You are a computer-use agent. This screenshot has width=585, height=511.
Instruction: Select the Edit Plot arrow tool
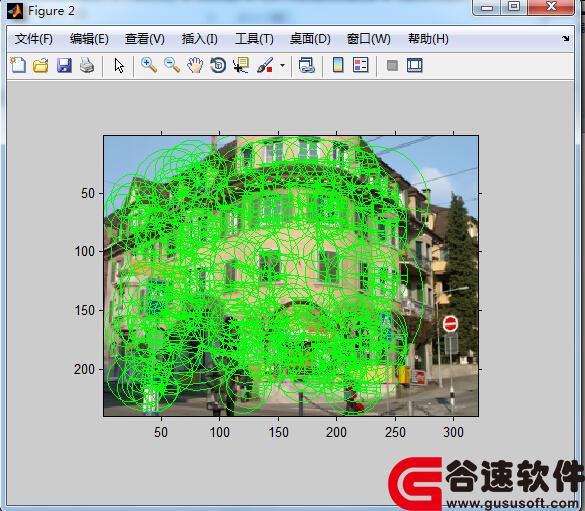119,66
